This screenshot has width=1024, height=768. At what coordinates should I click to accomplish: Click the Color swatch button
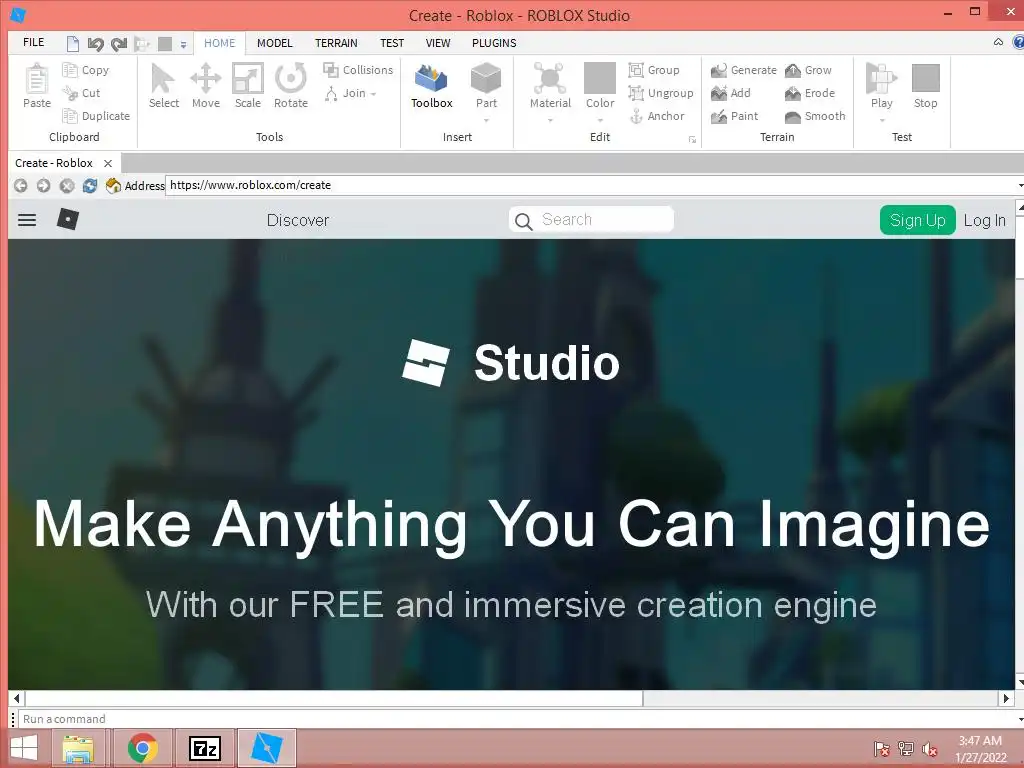click(x=600, y=78)
